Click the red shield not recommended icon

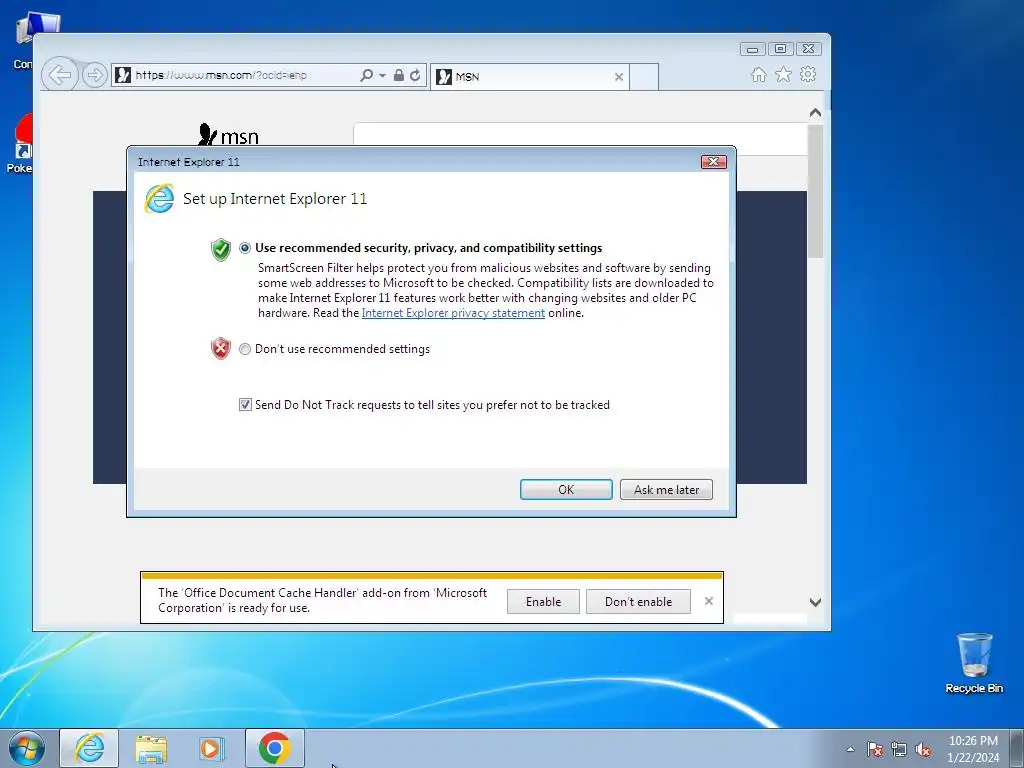coord(221,349)
